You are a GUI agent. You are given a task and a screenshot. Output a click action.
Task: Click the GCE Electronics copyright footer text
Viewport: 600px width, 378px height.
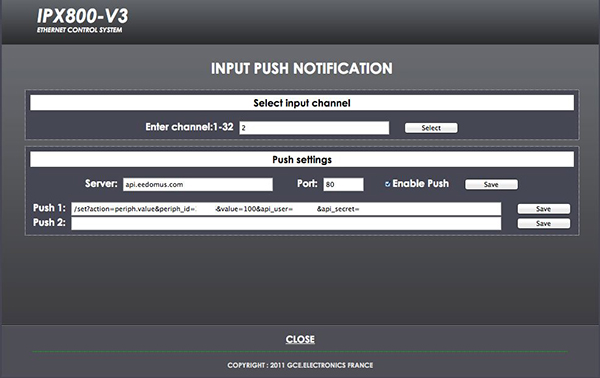pos(300,365)
